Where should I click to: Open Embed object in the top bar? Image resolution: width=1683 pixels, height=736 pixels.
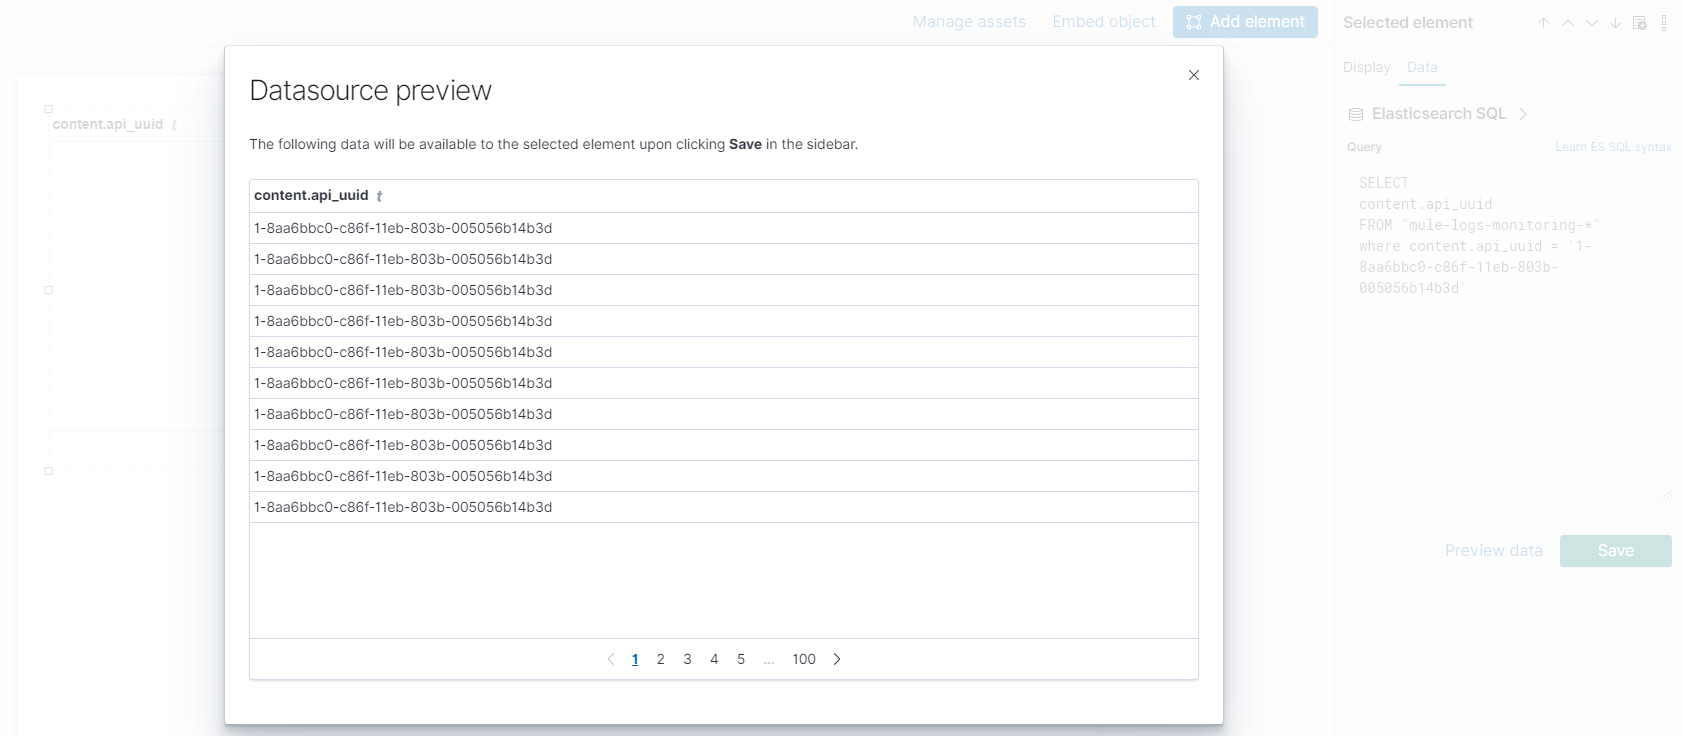point(1104,22)
